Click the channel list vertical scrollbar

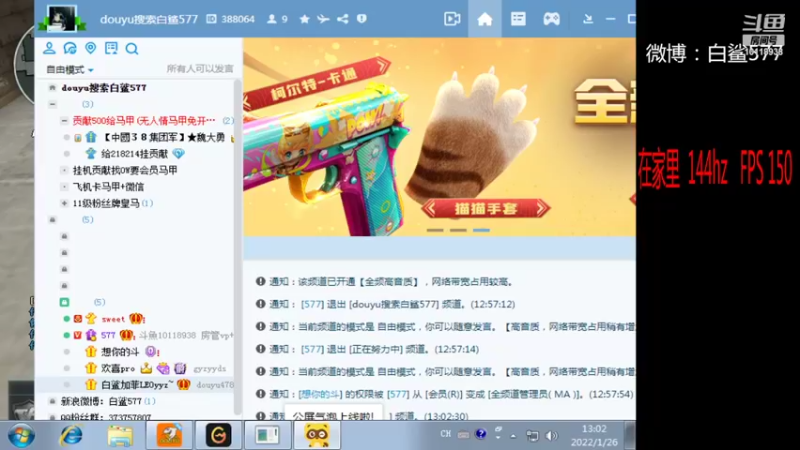tap(237, 246)
